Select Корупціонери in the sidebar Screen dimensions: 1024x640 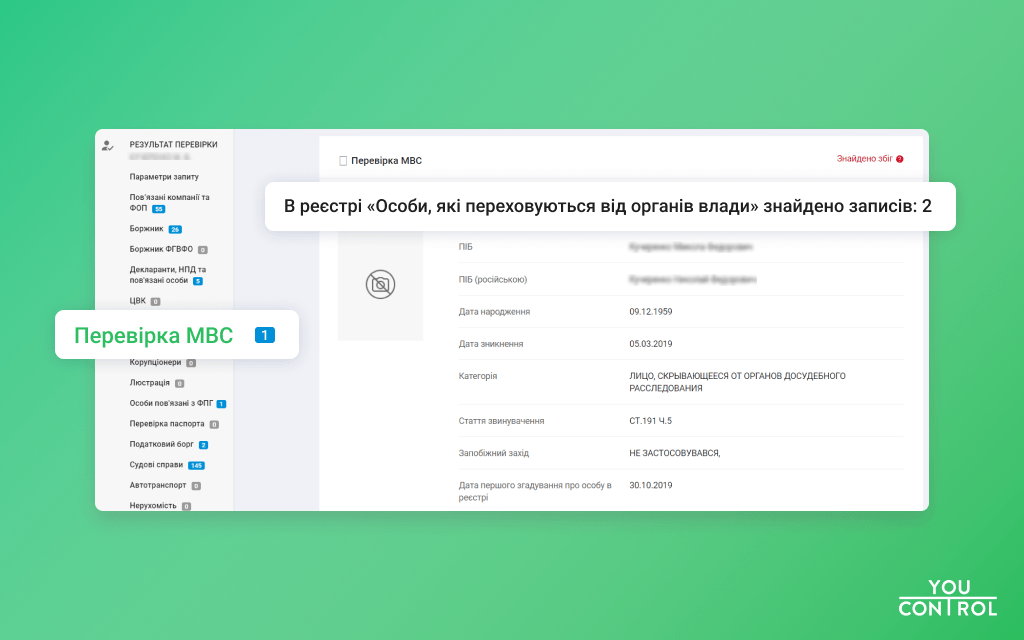(x=158, y=362)
